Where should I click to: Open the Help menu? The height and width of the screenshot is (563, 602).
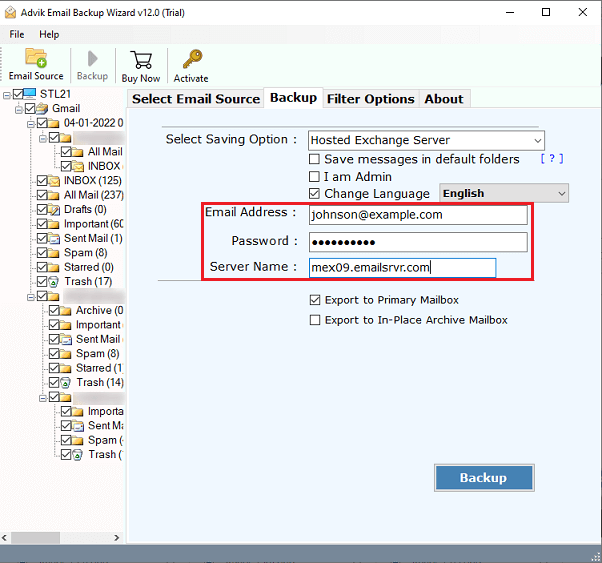[x=49, y=35]
